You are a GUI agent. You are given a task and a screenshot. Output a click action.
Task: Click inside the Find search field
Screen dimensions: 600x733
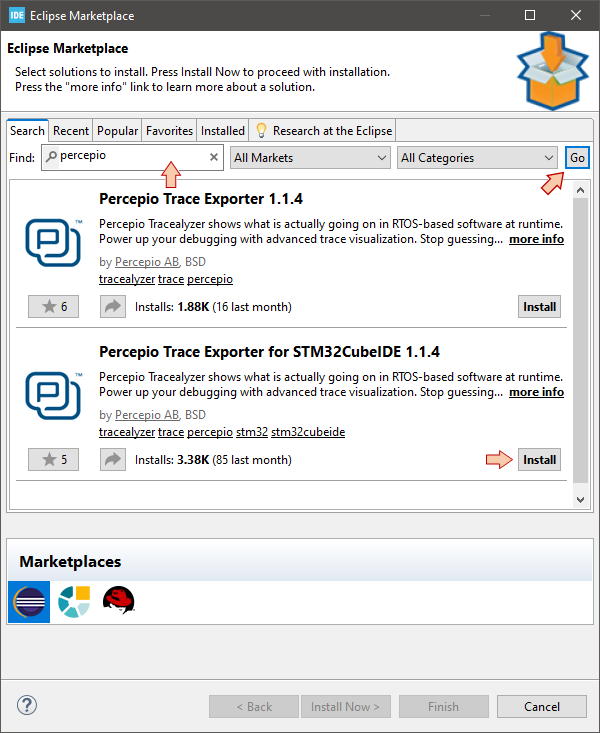[x=132, y=158]
